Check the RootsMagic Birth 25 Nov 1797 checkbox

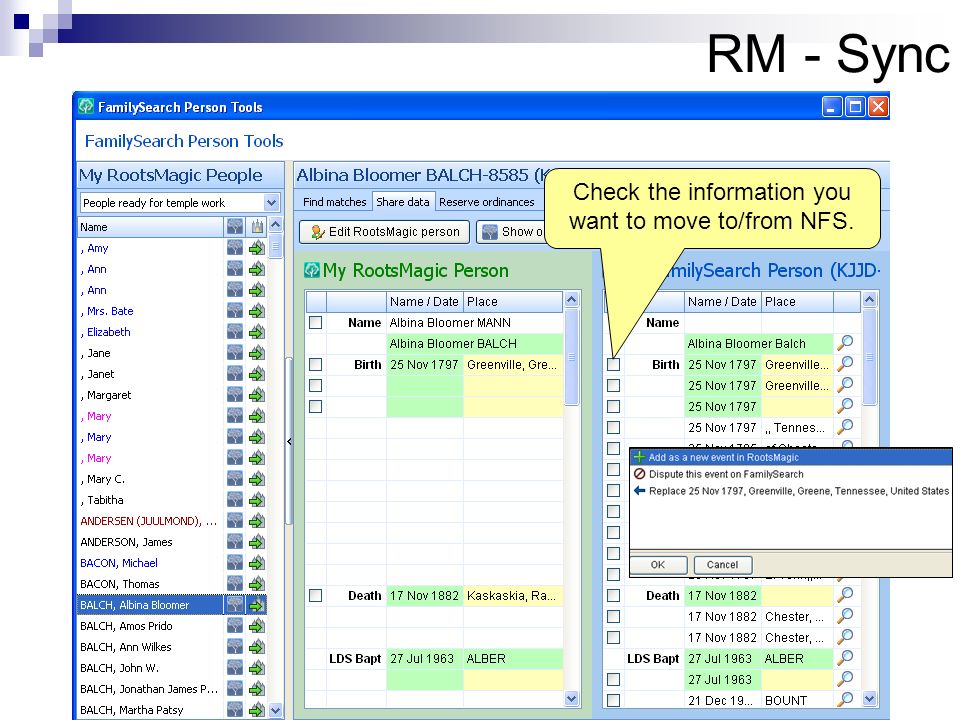pyautogui.click(x=315, y=365)
